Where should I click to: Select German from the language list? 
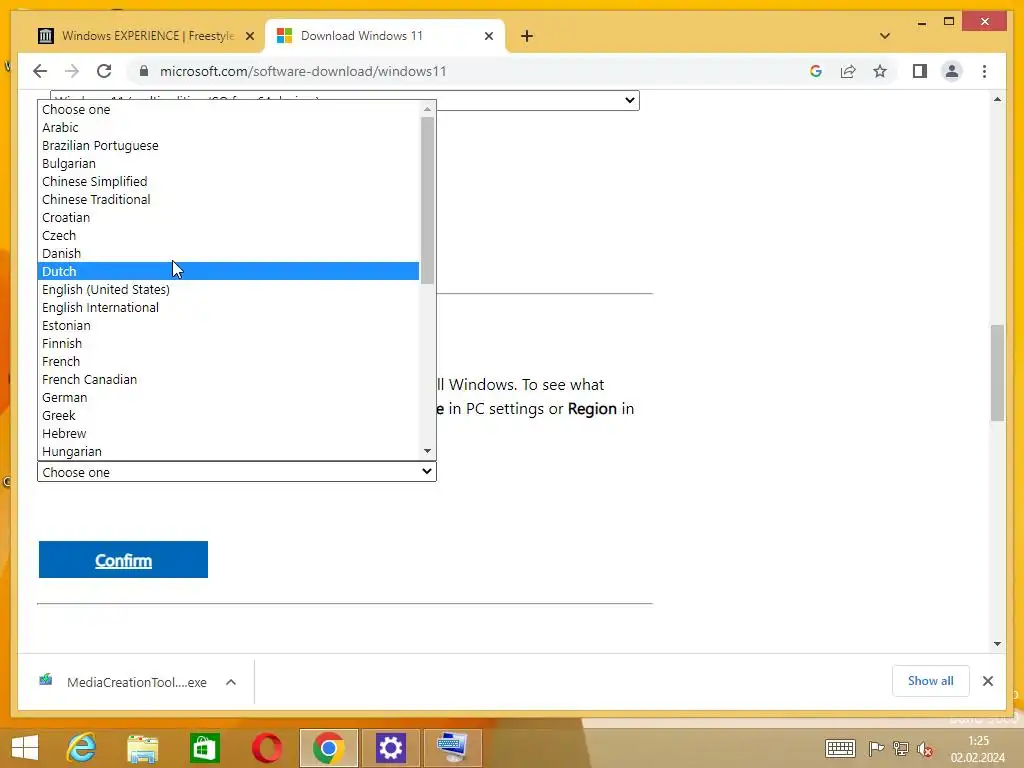click(x=228, y=396)
